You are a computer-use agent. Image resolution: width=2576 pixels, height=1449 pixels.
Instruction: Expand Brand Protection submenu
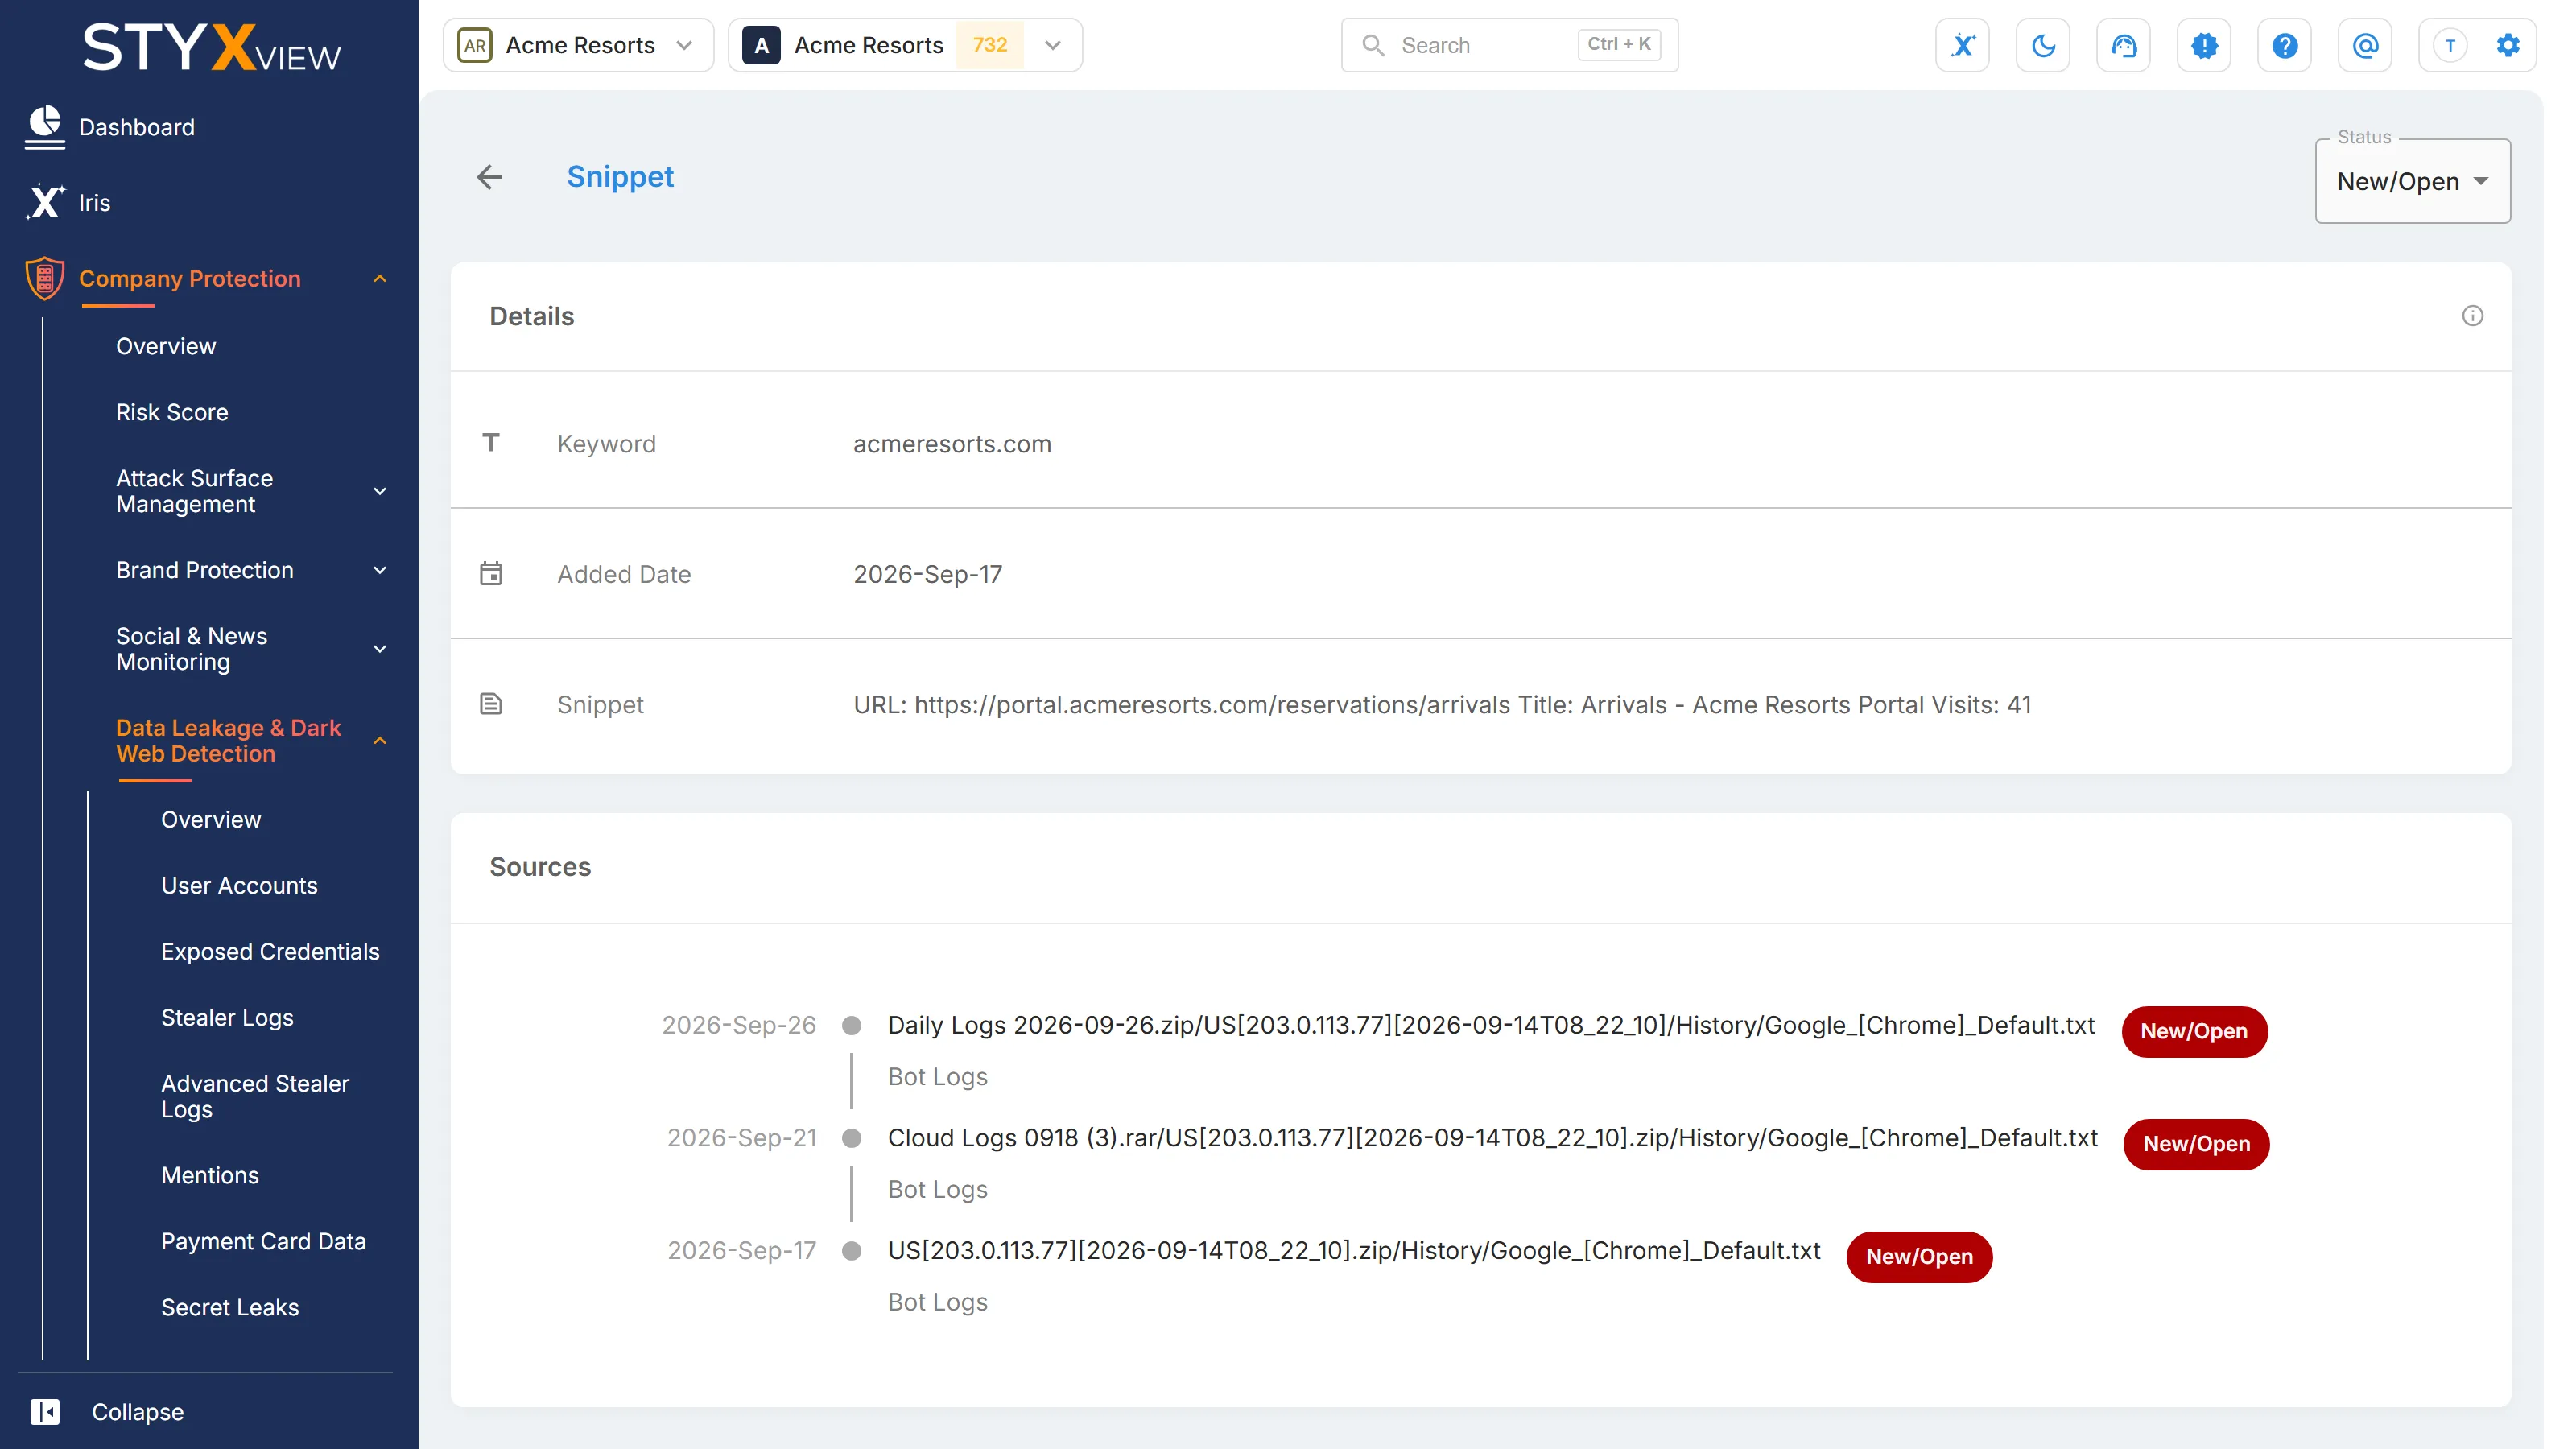point(380,570)
